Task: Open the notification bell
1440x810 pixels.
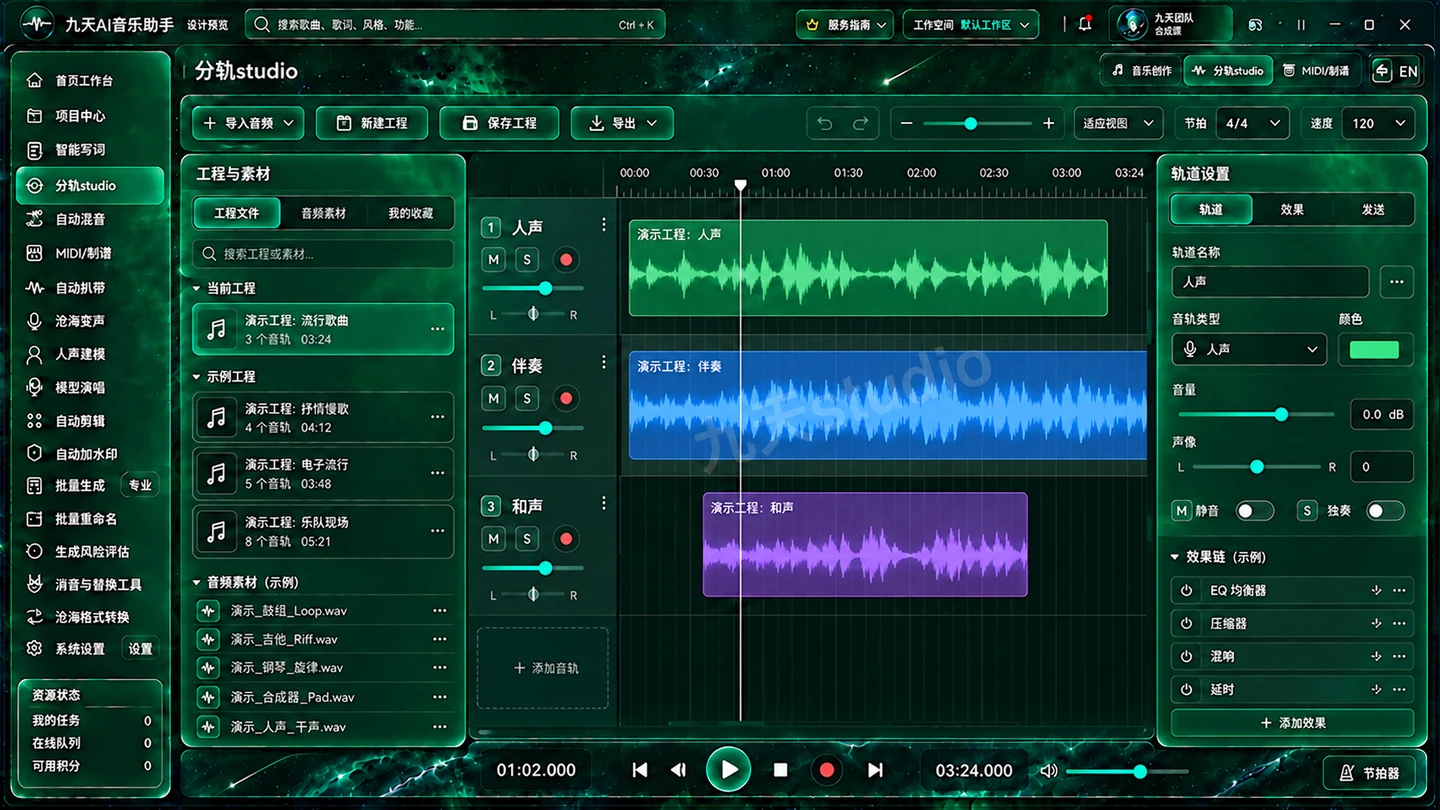Action: pyautogui.click(x=1085, y=24)
